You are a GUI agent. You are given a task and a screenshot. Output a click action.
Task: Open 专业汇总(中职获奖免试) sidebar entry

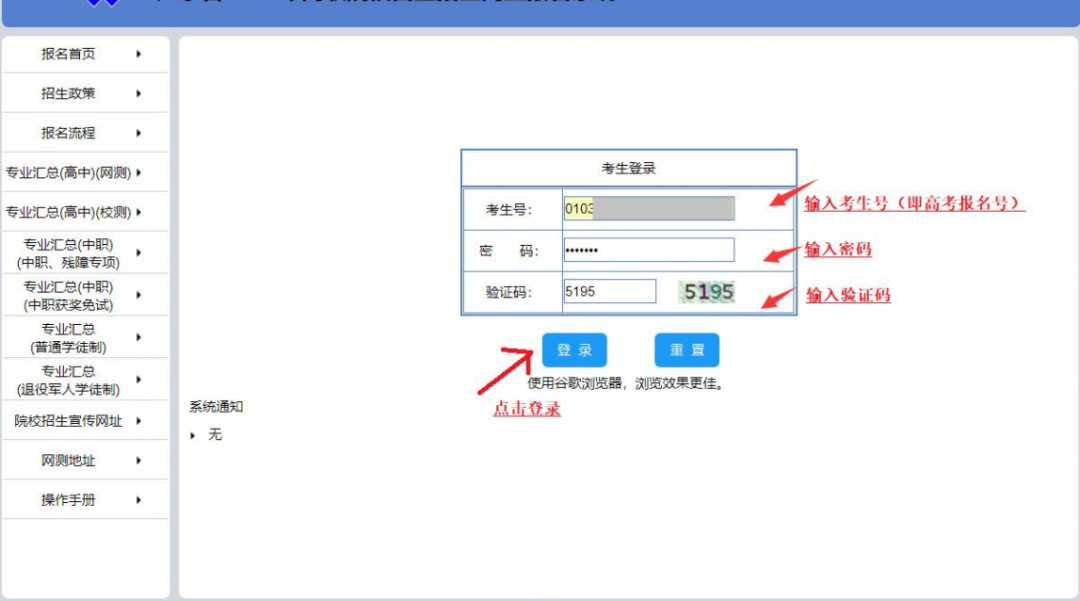point(68,295)
